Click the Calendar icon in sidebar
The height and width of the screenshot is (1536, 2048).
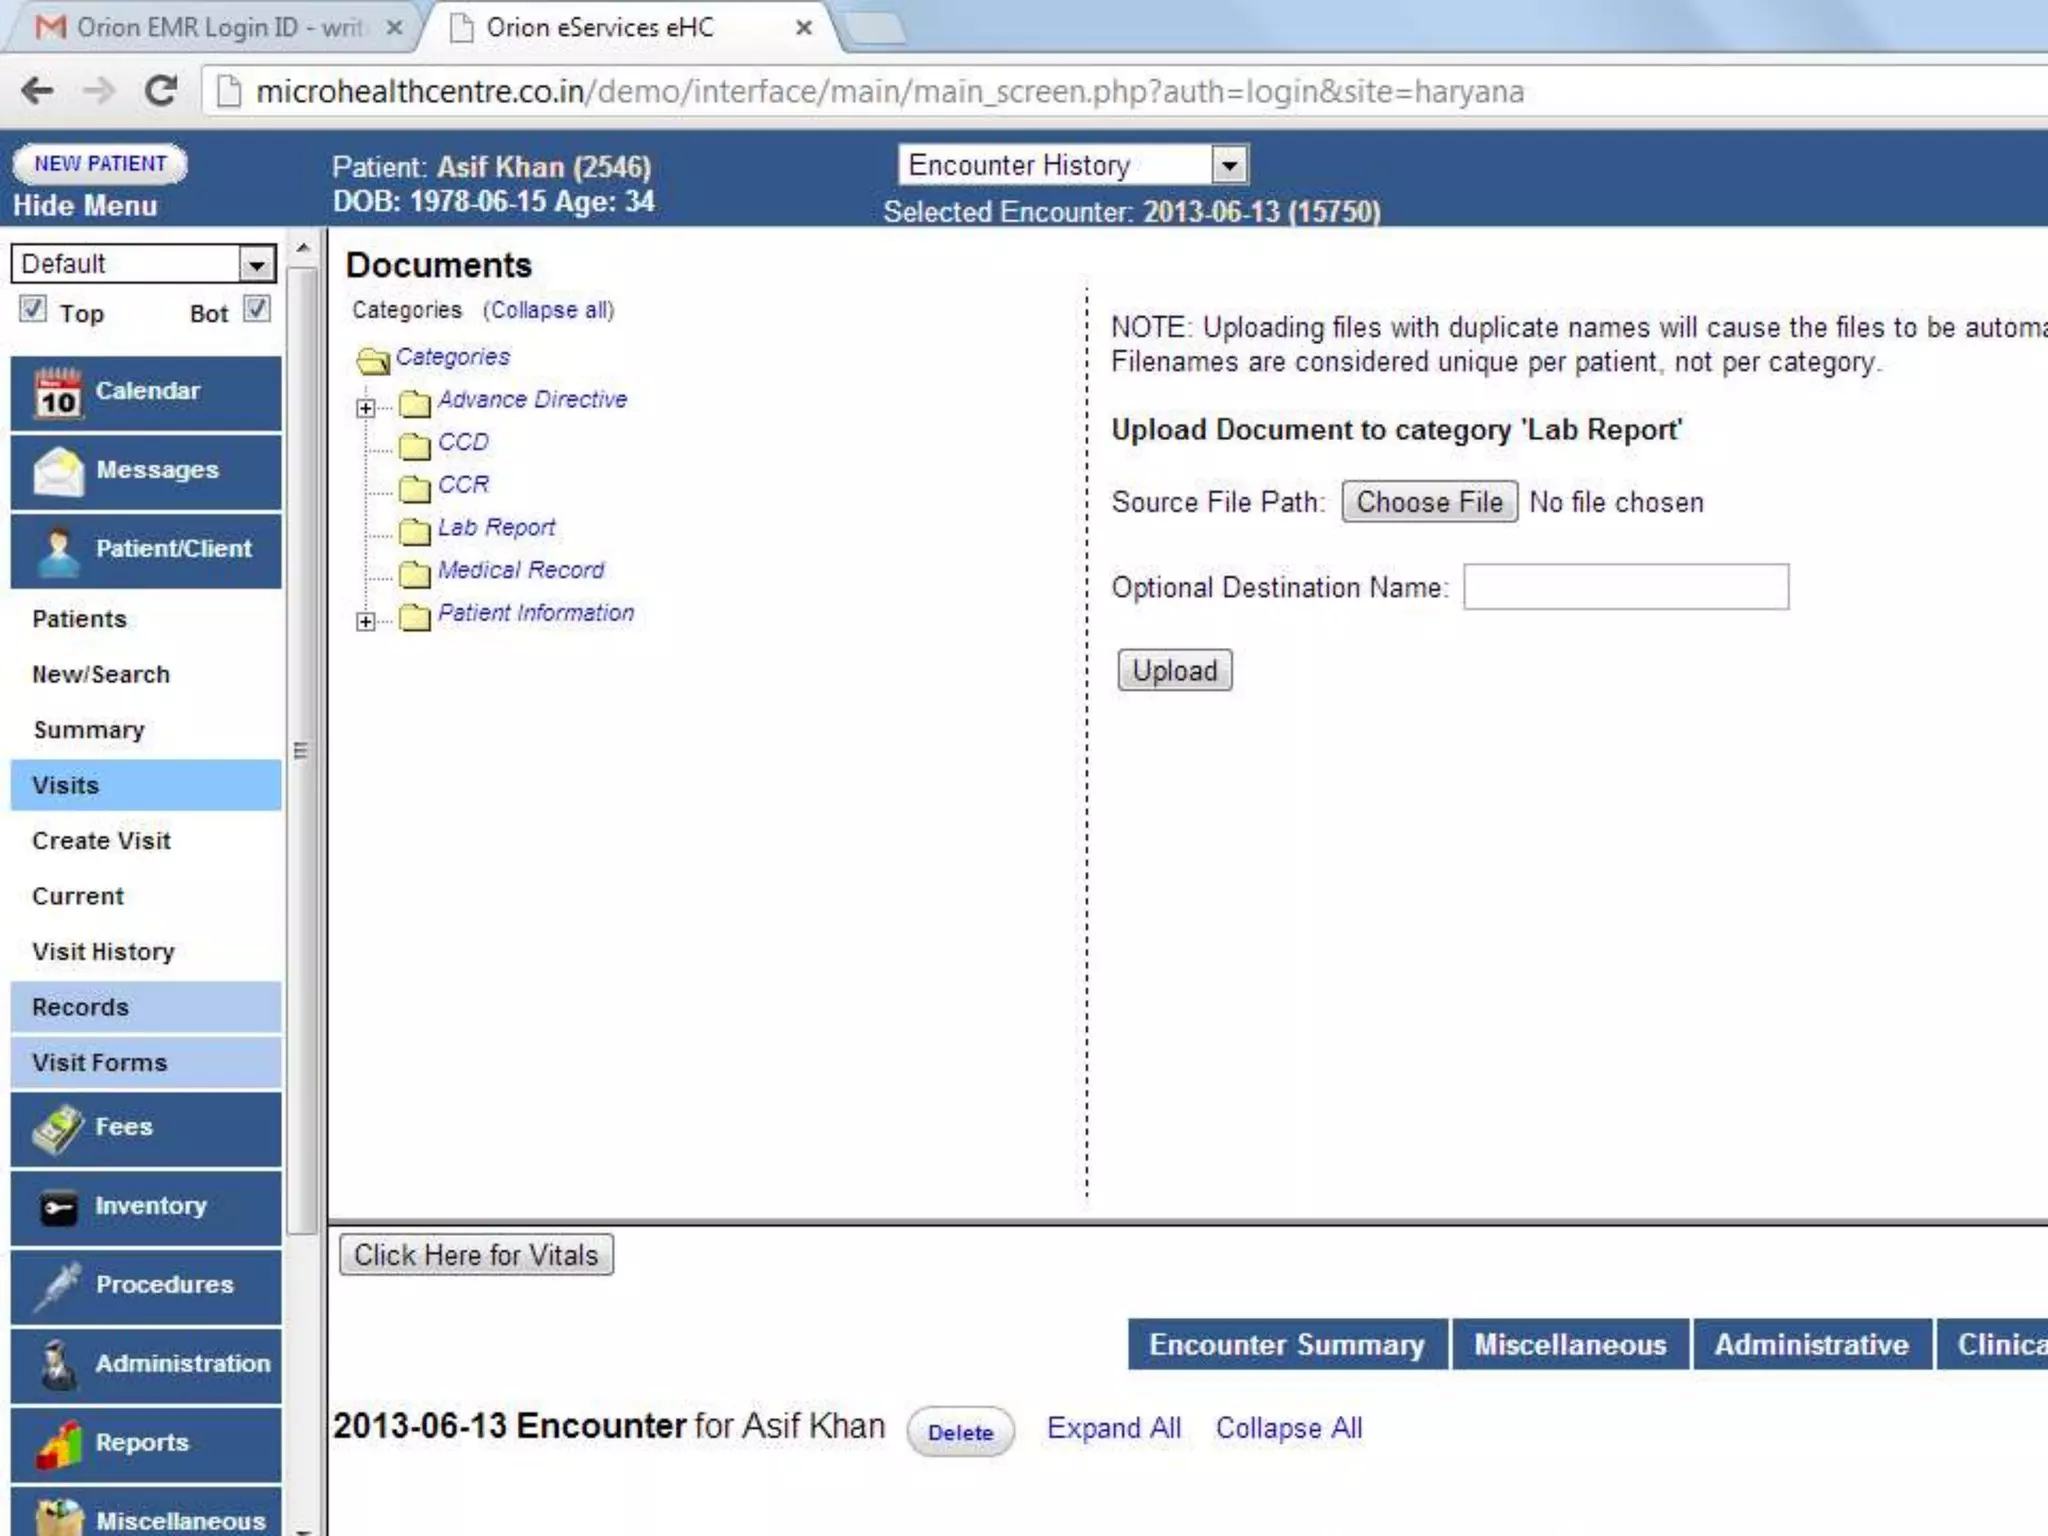pyautogui.click(x=58, y=393)
